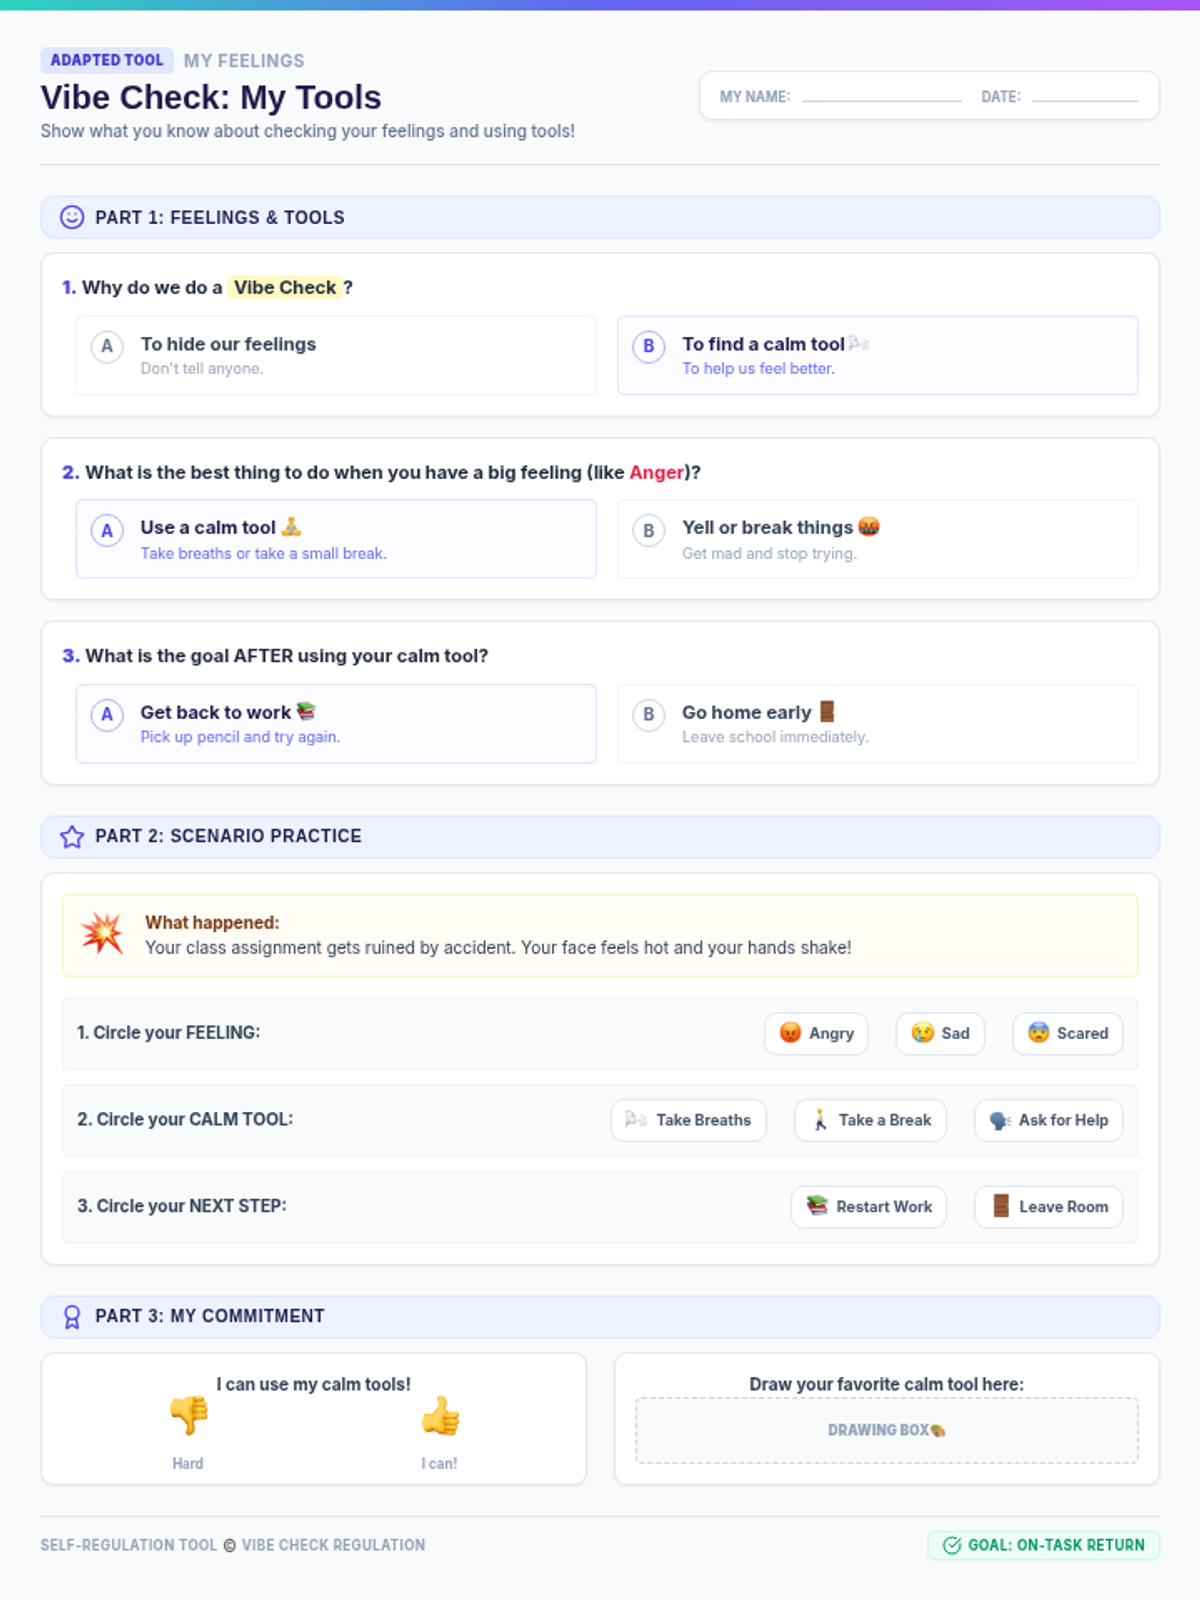Click the ribbon icon beside My Commitment
This screenshot has height=1600, width=1200.
tap(72, 1317)
